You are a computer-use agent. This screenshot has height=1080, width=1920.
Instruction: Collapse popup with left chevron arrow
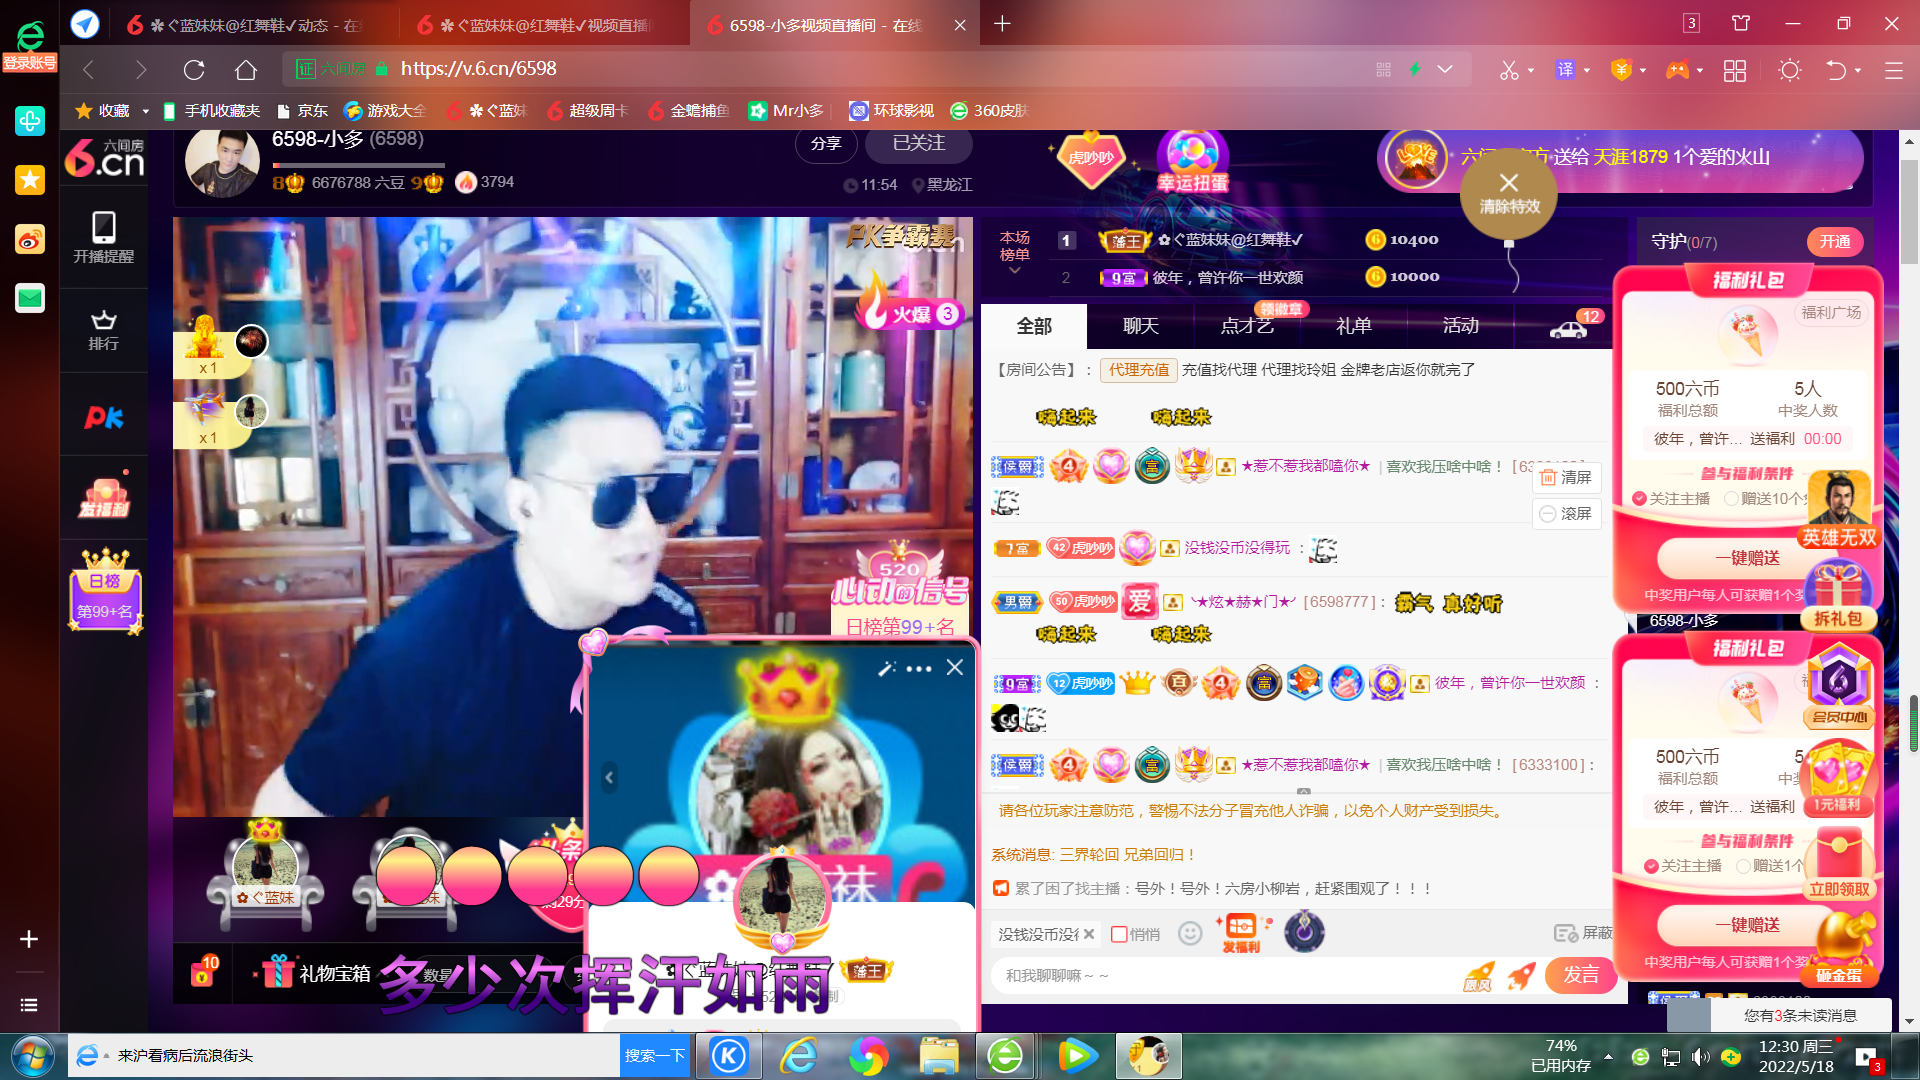coord(609,777)
